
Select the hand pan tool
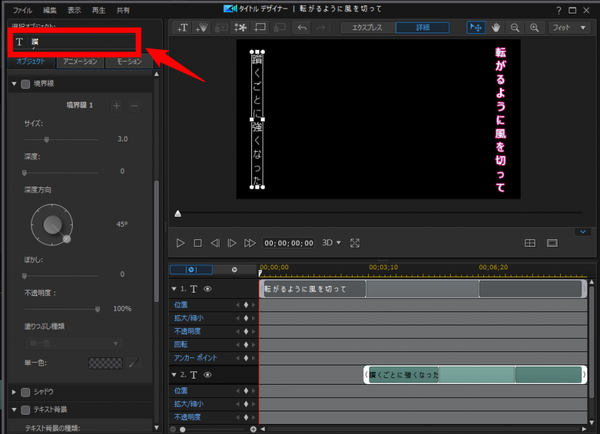[x=496, y=28]
